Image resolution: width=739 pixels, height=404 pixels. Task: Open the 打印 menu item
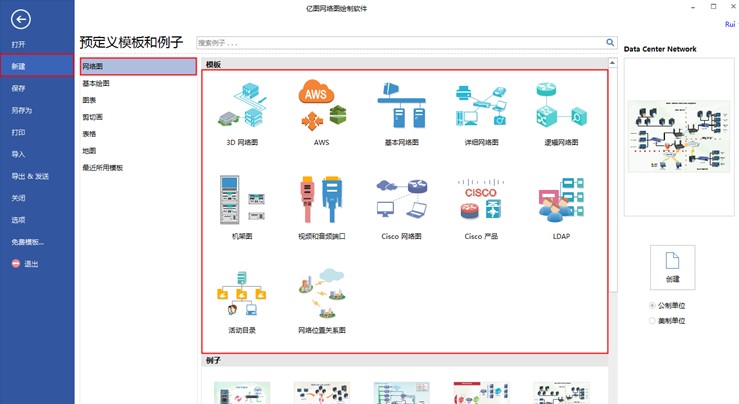point(18,132)
